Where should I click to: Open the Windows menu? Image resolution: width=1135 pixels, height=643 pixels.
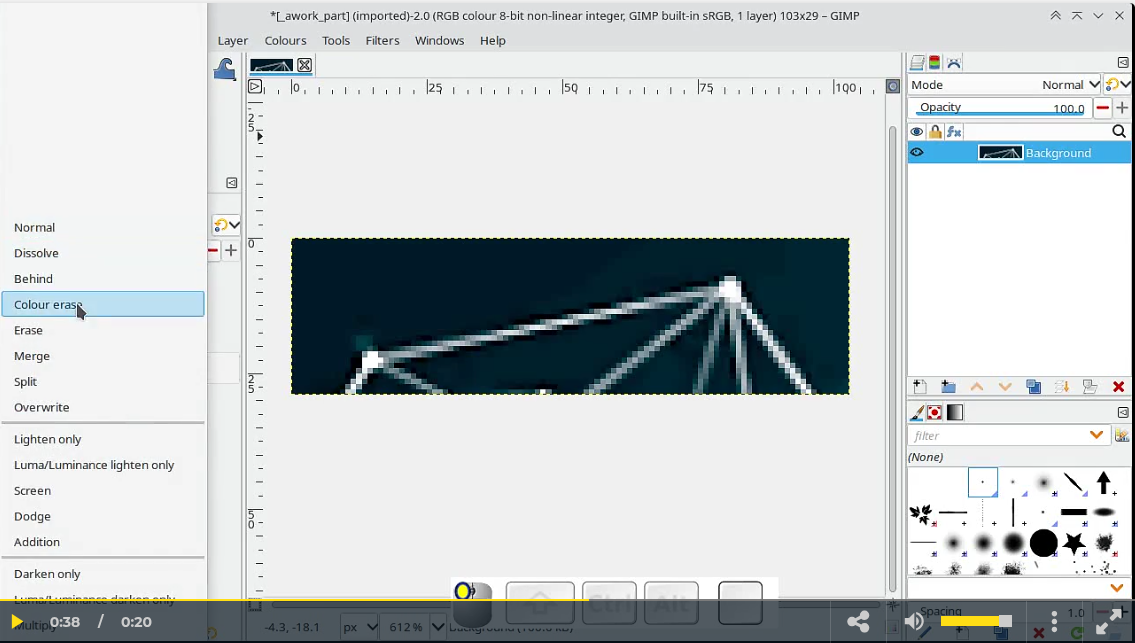pos(439,41)
